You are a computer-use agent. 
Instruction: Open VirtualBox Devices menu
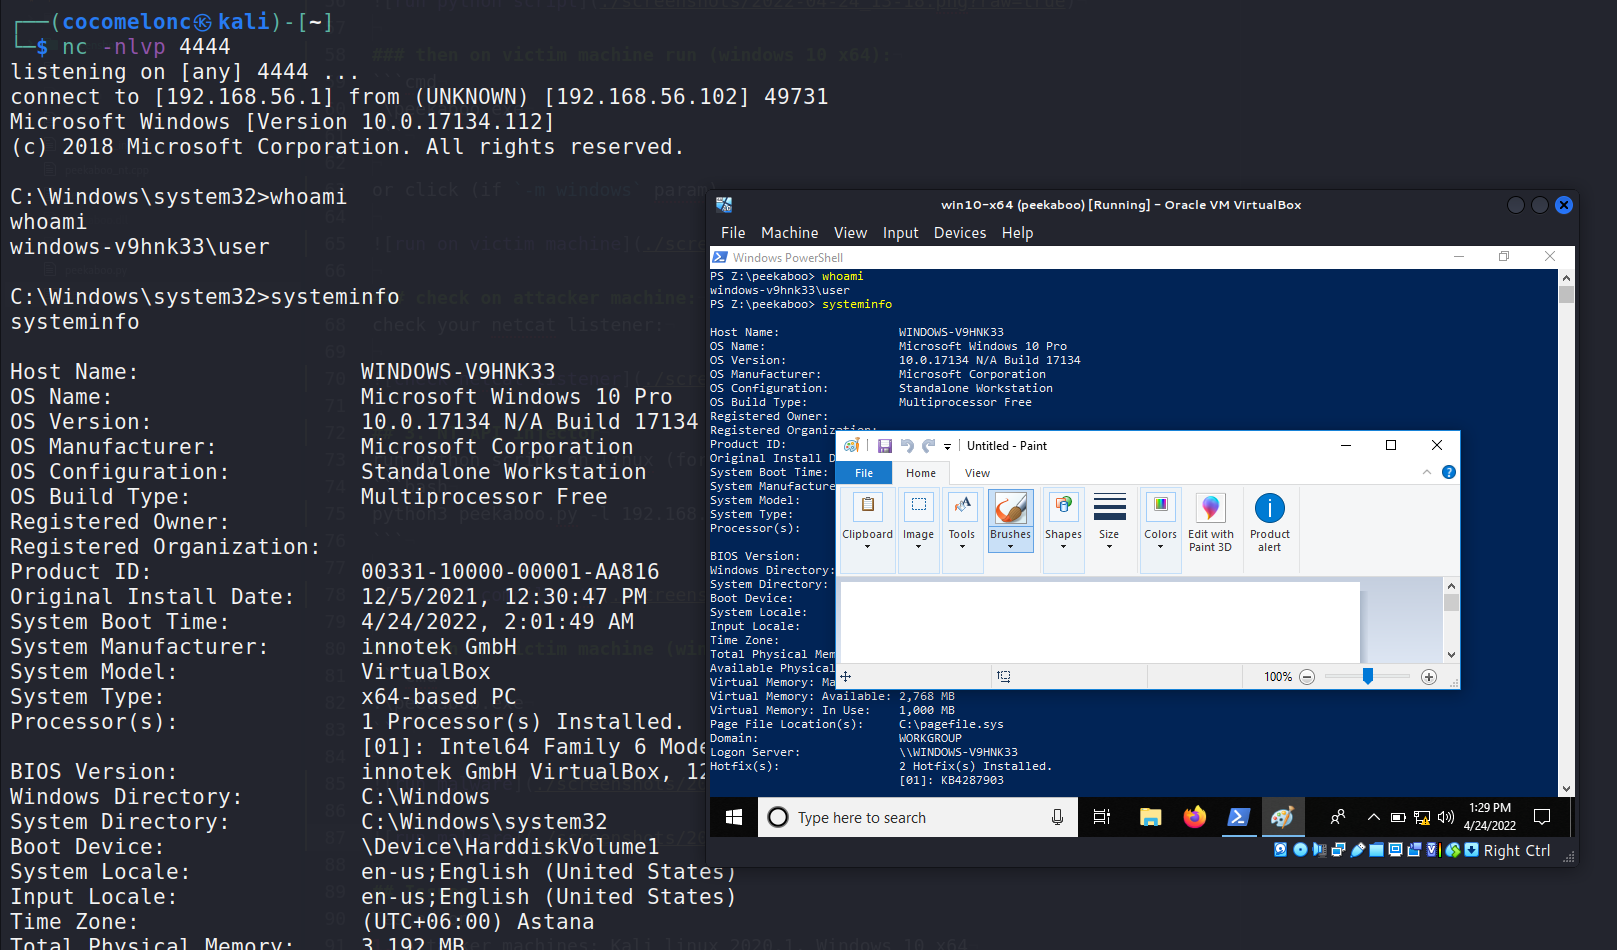tap(960, 232)
